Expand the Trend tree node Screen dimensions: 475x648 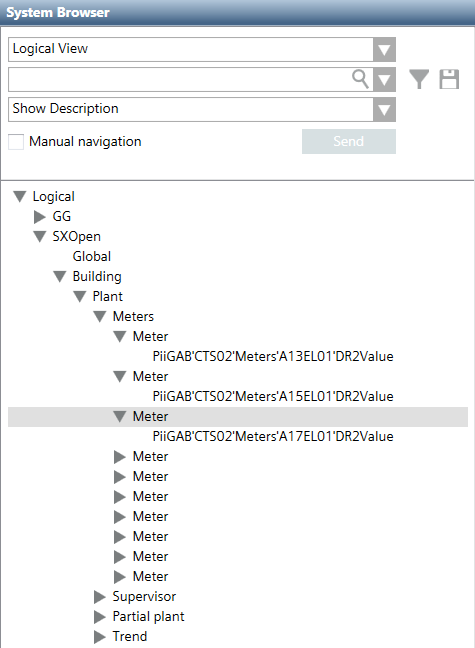click(100, 636)
